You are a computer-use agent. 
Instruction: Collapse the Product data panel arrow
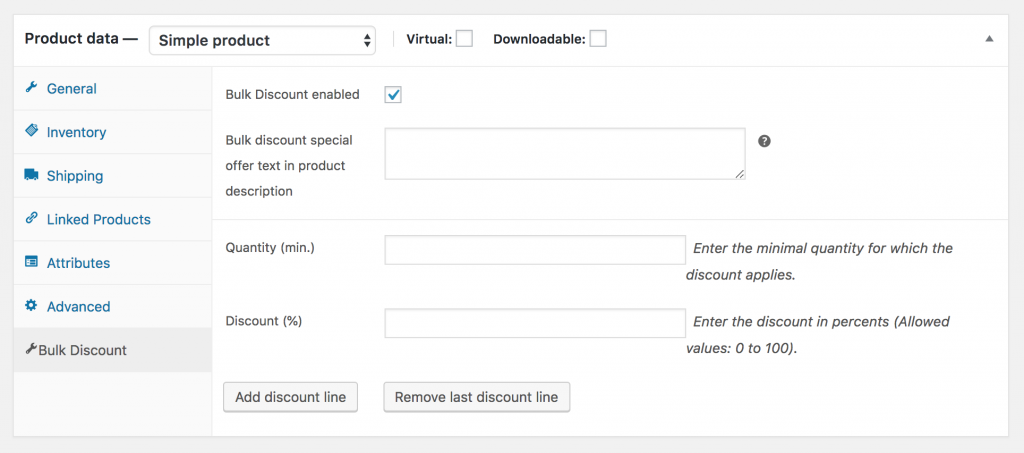click(x=989, y=39)
